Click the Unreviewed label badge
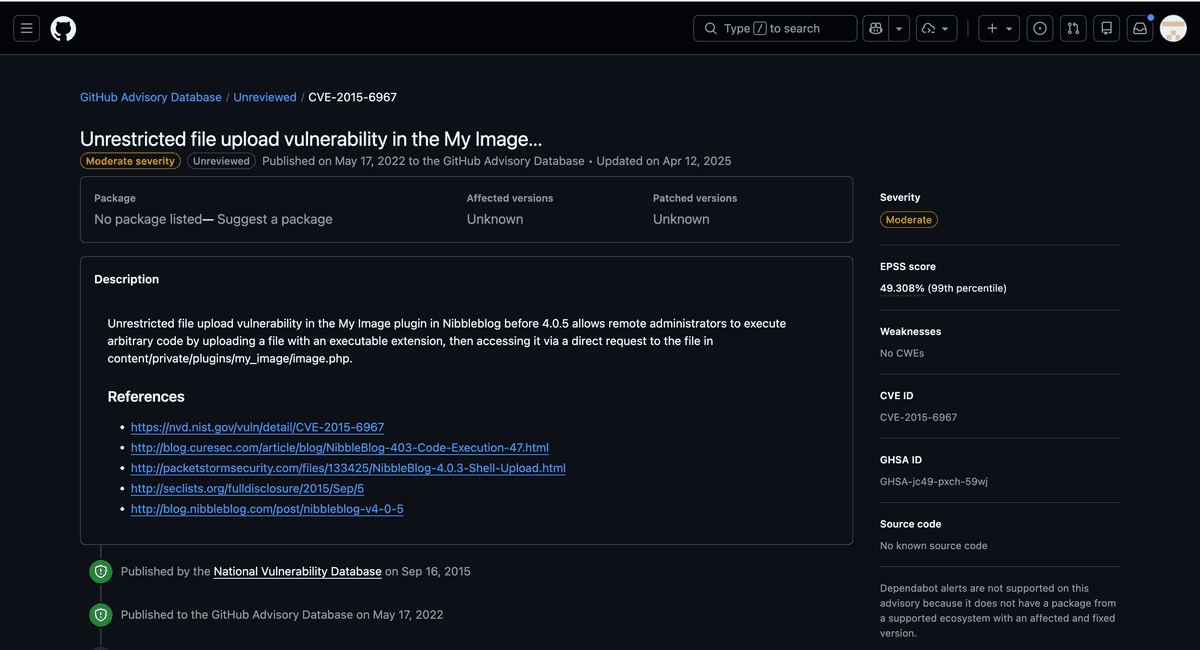 point(221,161)
